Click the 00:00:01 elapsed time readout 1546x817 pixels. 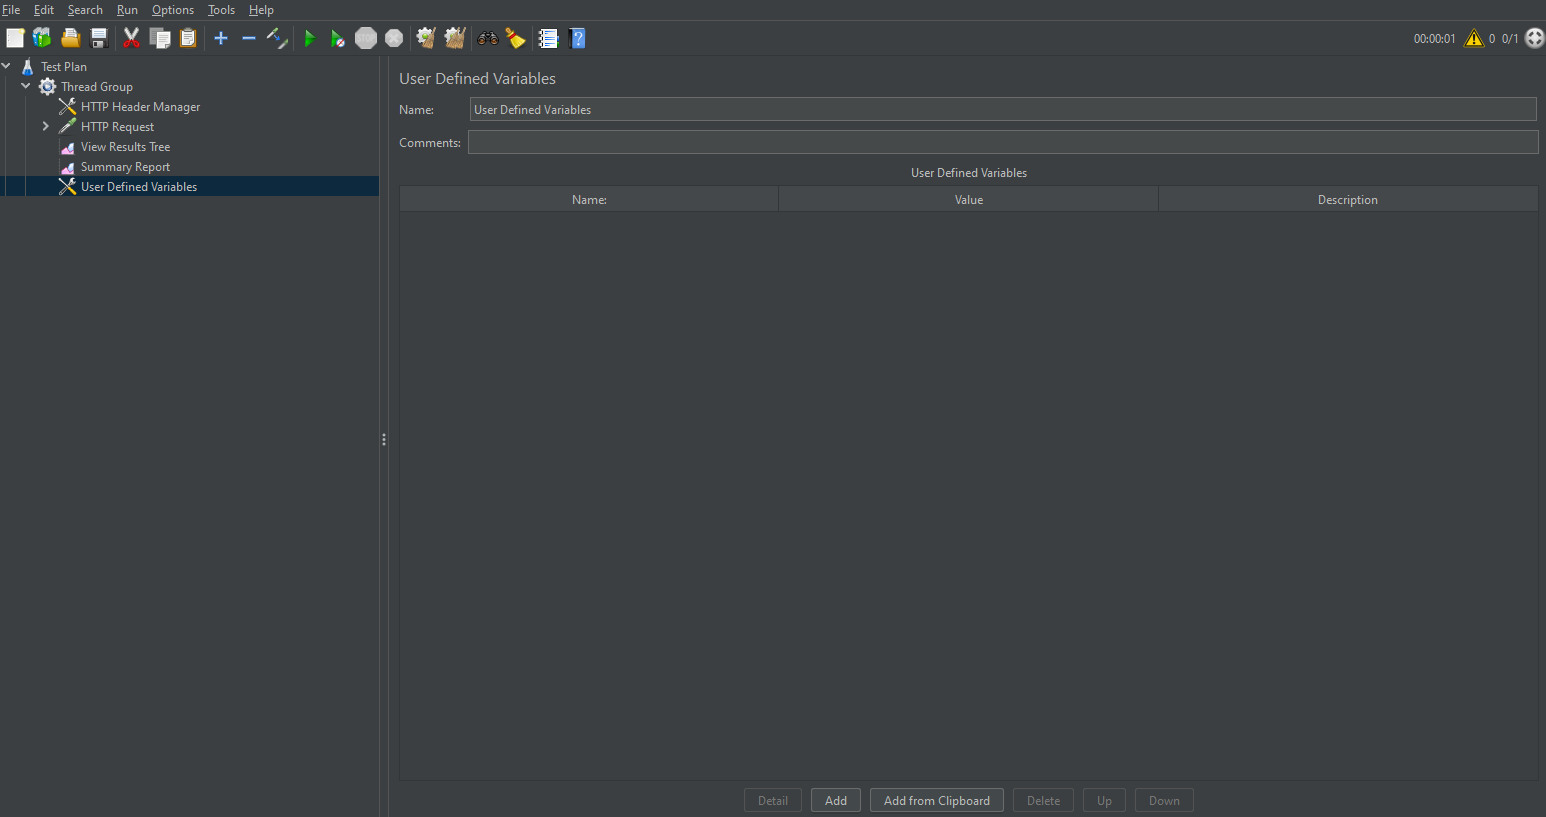point(1434,39)
